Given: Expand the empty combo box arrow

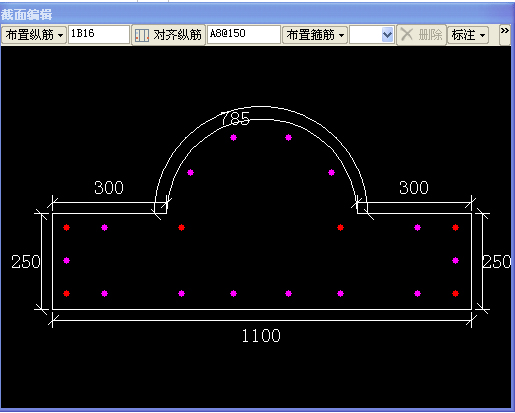Looking at the screenshot, I should click(387, 35).
